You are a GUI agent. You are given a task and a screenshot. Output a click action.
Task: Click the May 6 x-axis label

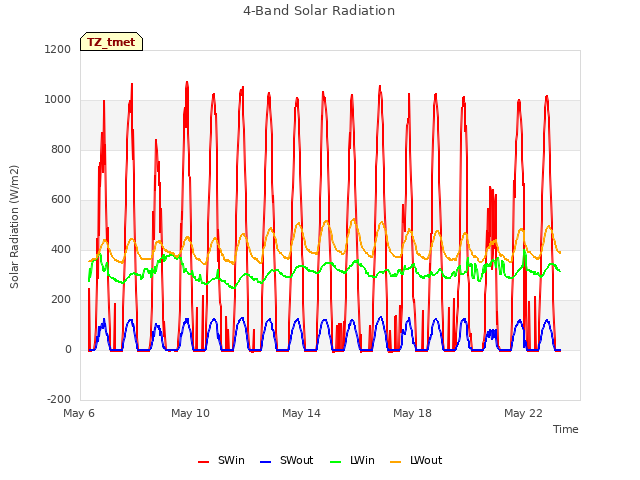tap(79, 413)
